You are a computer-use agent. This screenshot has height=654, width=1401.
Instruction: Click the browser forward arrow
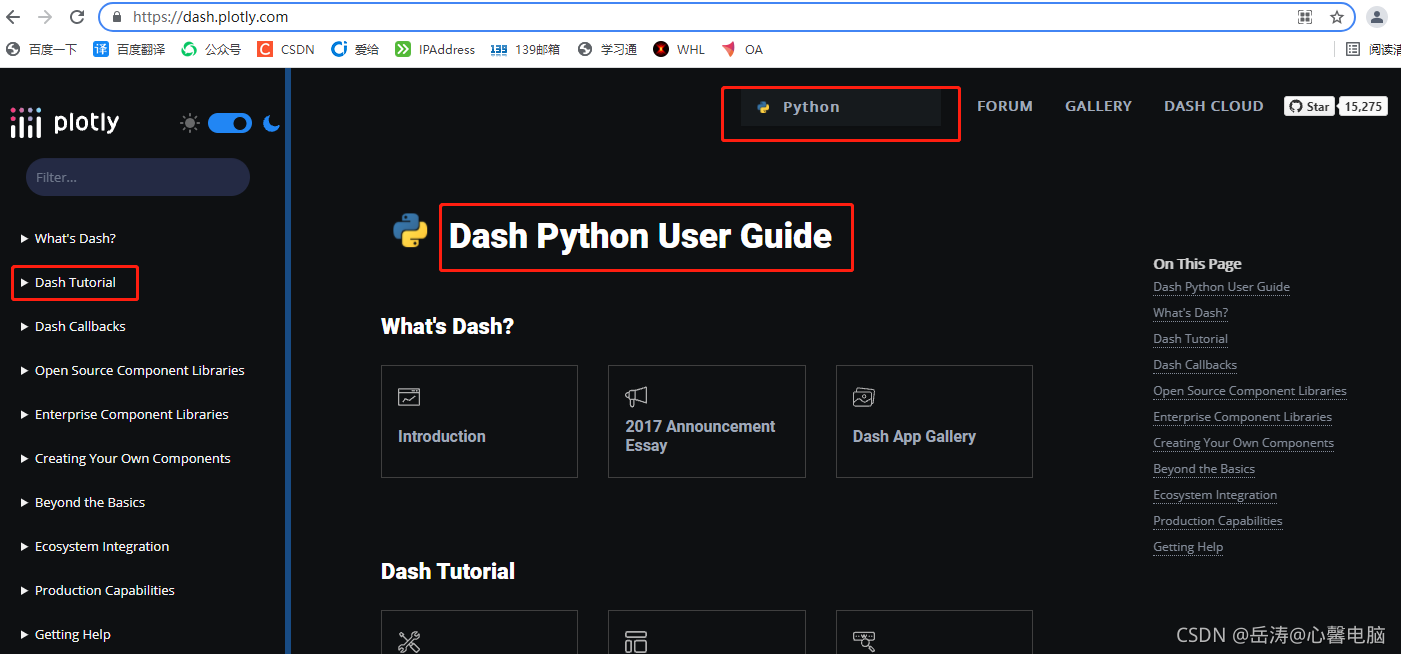coord(45,17)
